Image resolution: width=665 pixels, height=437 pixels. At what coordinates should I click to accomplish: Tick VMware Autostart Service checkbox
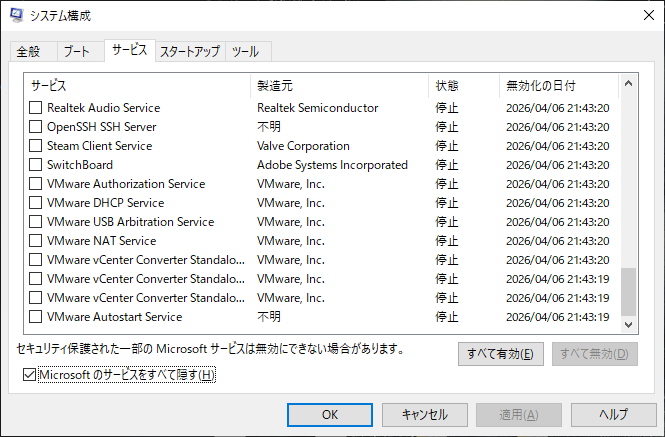tap(36, 317)
